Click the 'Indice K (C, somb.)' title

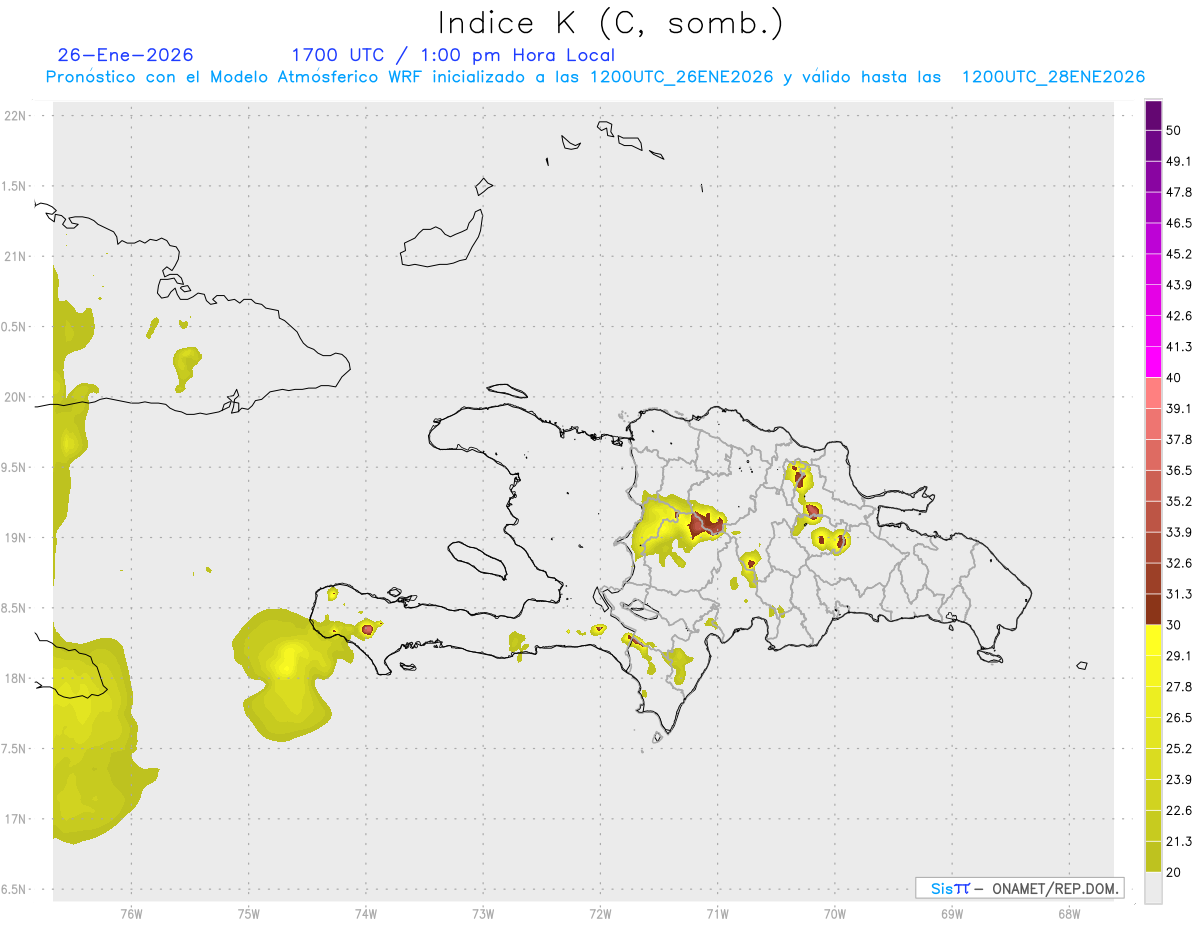(611, 24)
